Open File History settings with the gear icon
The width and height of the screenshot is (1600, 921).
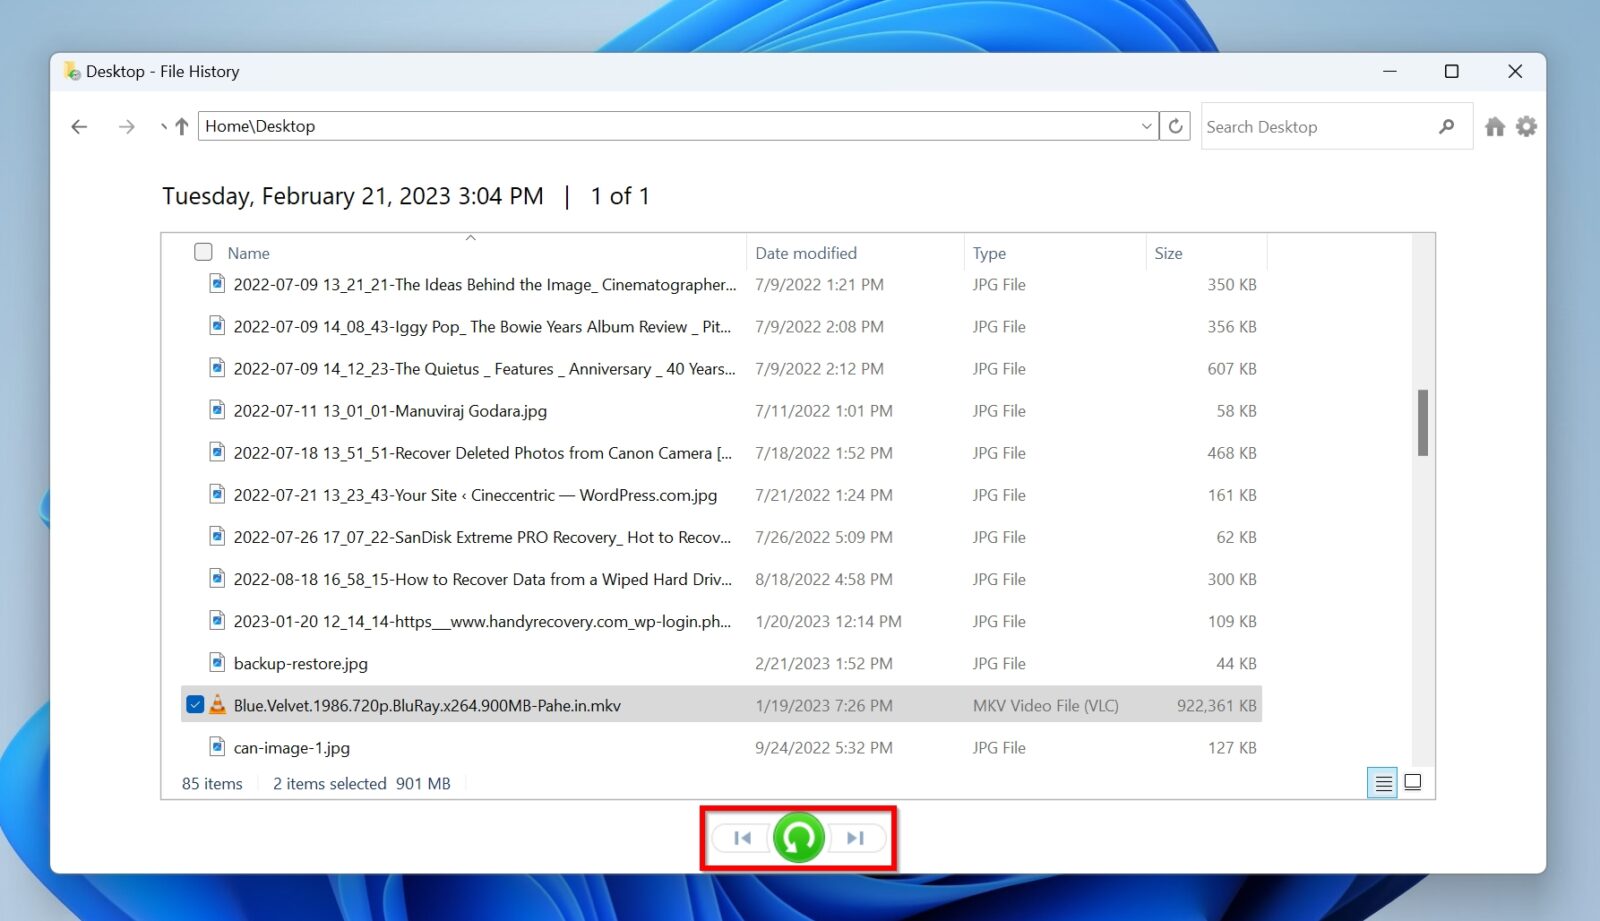pyautogui.click(x=1526, y=126)
